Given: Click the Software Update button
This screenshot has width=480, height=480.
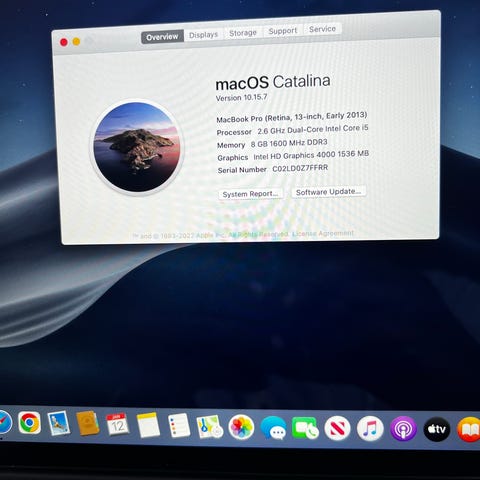Looking at the screenshot, I should coord(329,192).
